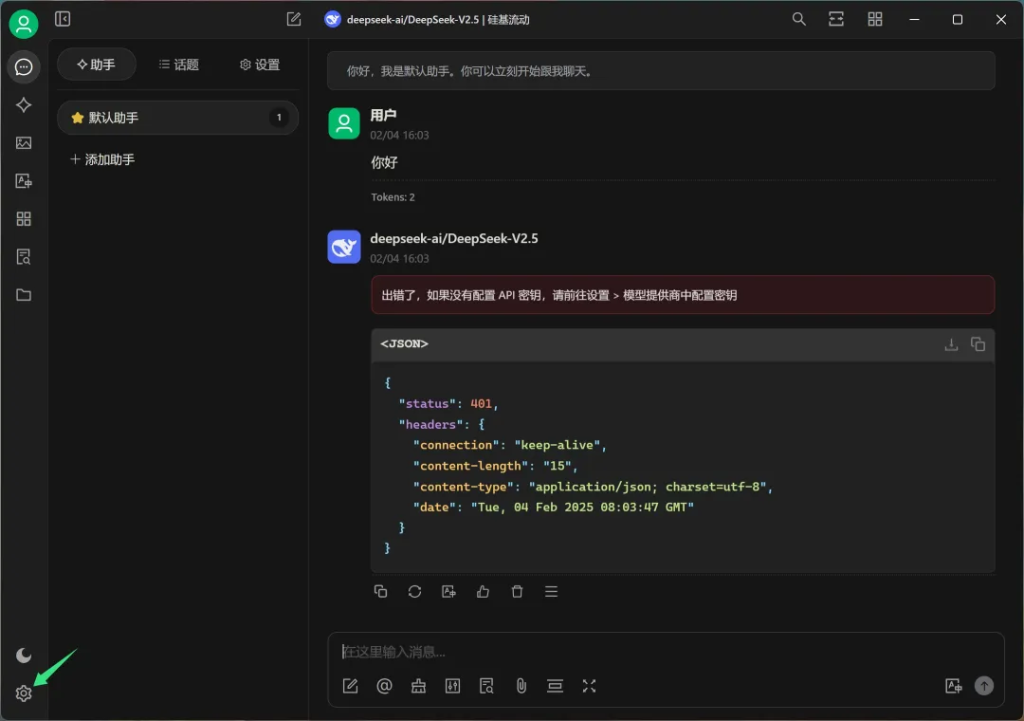Click the user message text 你好
The width and height of the screenshot is (1024, 721).
pyautogui.click(x=384, y=163)
